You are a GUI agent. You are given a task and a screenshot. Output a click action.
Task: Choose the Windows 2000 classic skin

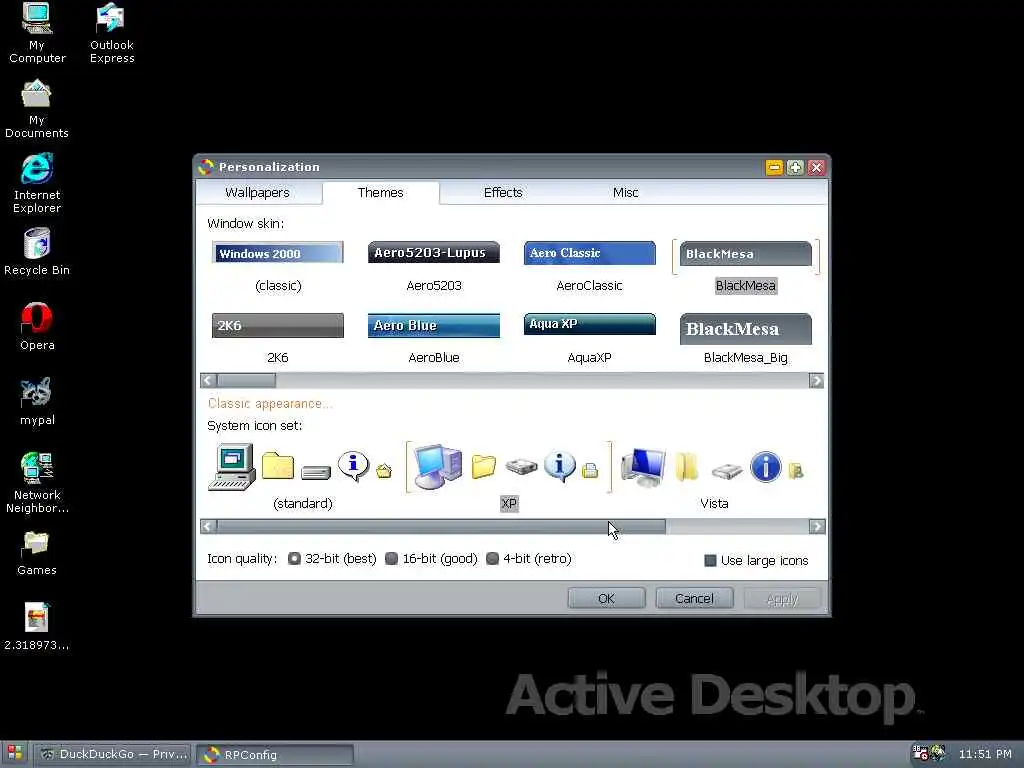278,267
